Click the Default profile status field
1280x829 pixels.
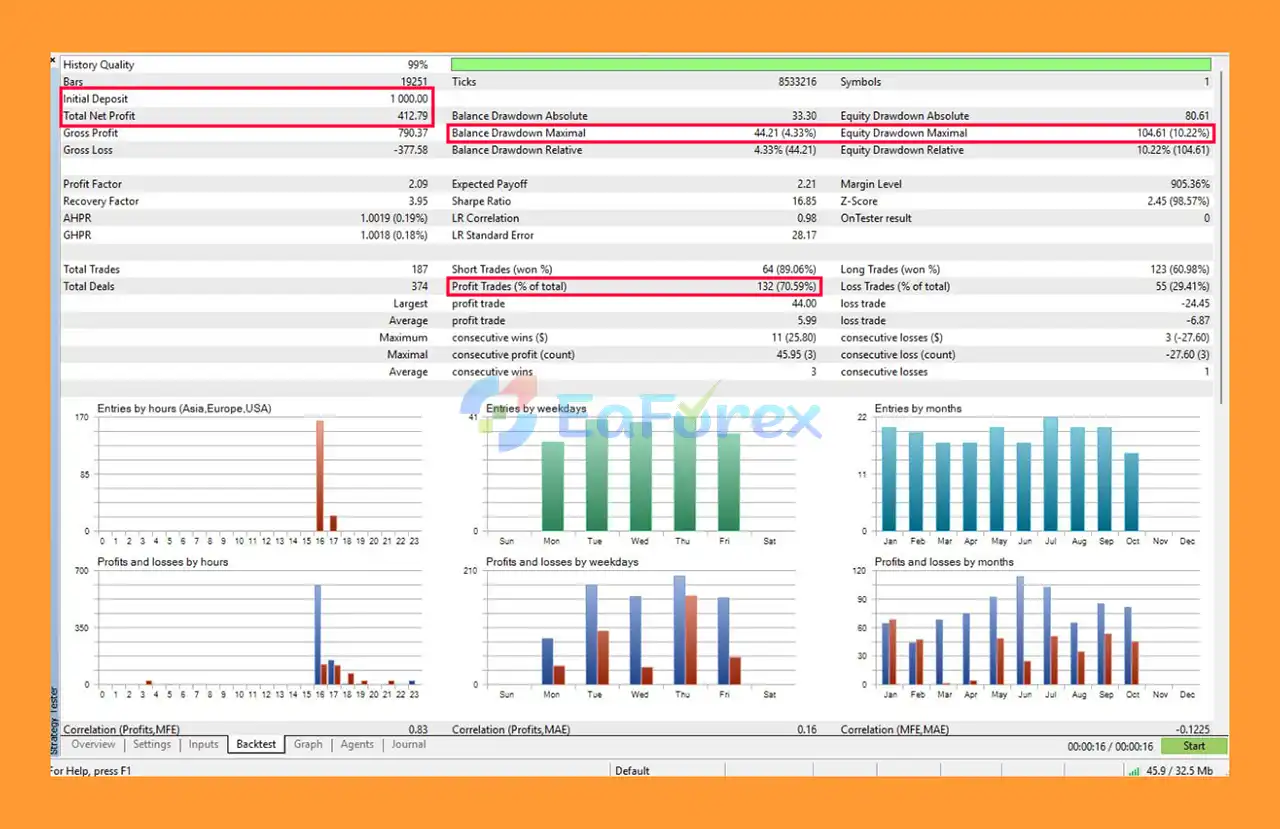point(632,771)
